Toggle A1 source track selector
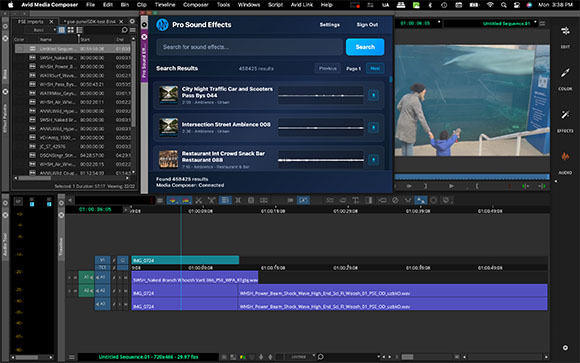Image resolution: width=580 pixels, height=363 pixels. tap(86, 277)
